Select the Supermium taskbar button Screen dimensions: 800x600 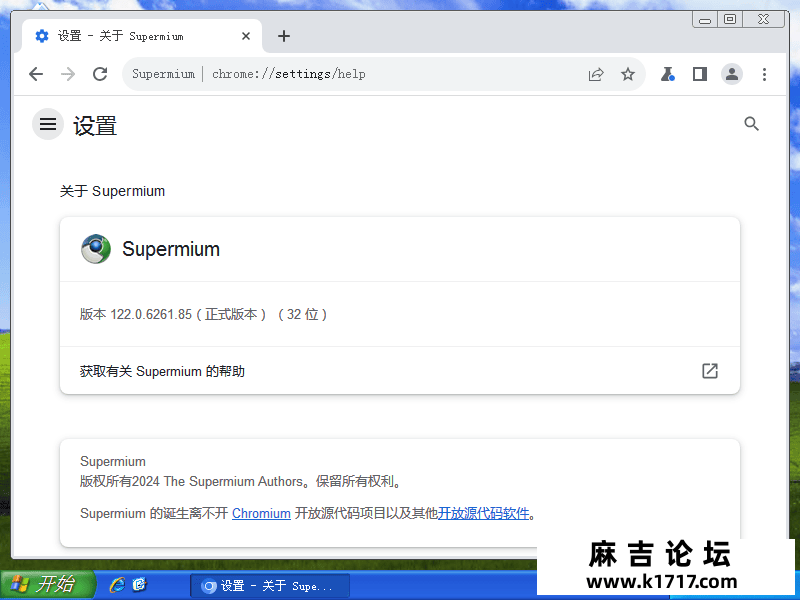[x=270, y=586]
